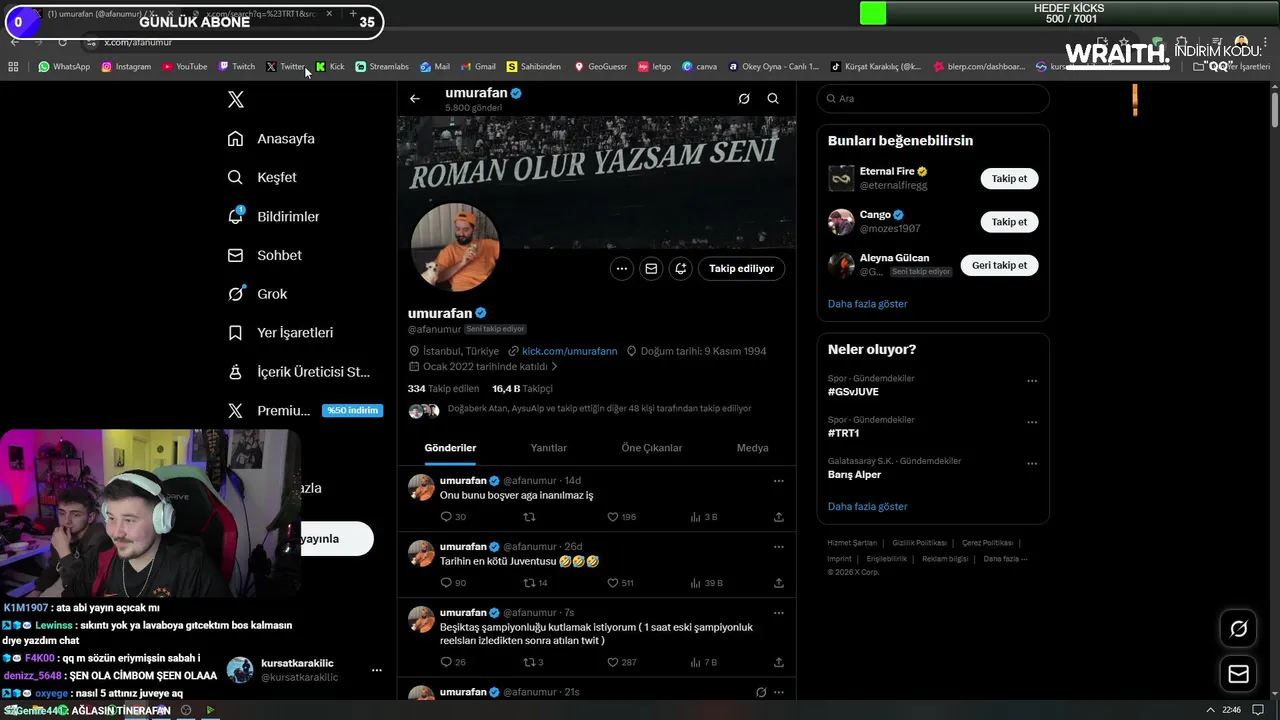Click Daha fazla göster under Neler oluyor
Viewport: 1280px width, 720px height.
tap(867, 507)
